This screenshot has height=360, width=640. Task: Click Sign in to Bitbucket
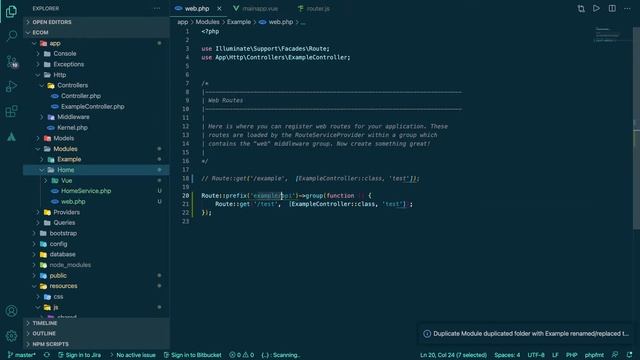(x=192, y=355)
